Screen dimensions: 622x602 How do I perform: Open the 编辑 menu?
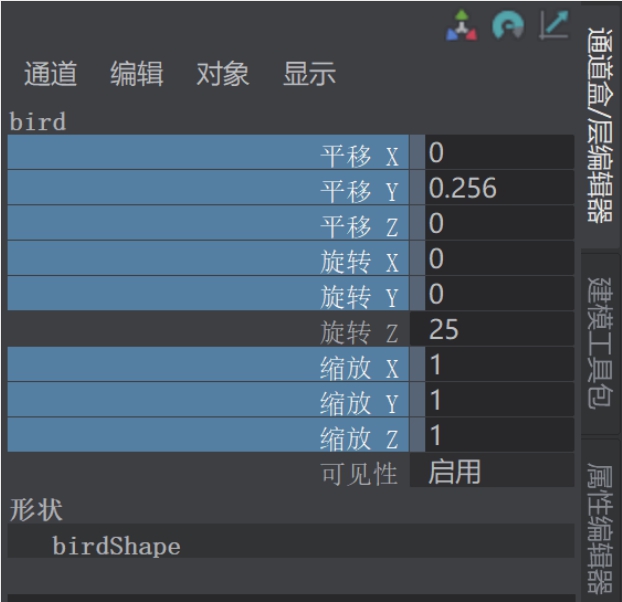pyautogui.click(x=137, y=74)
